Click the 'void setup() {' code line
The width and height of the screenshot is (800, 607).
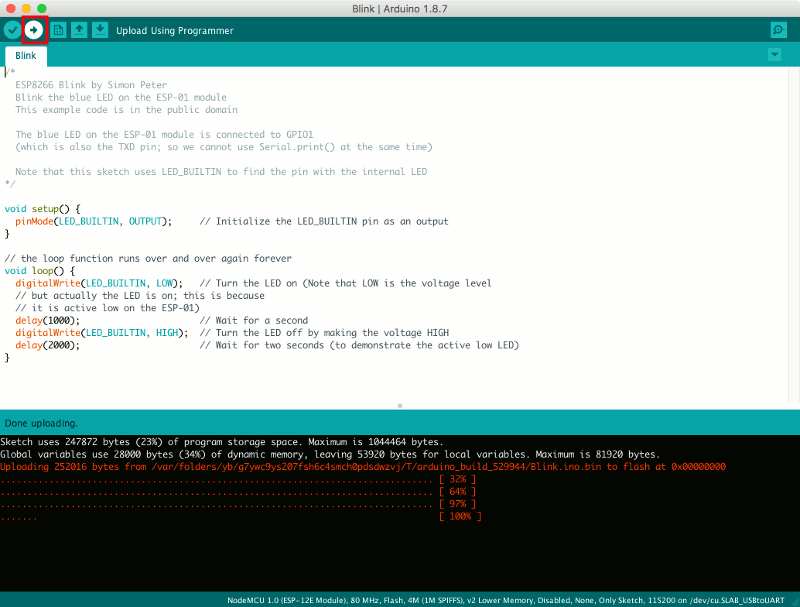pos(42,209)
